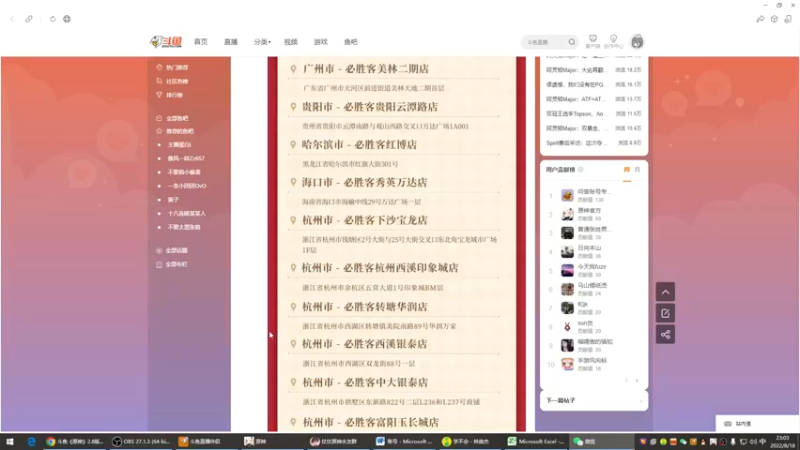This screenshot has height=450, width=800.
Task: Open contributor sun贵 profile
Action: click(585, 323)
